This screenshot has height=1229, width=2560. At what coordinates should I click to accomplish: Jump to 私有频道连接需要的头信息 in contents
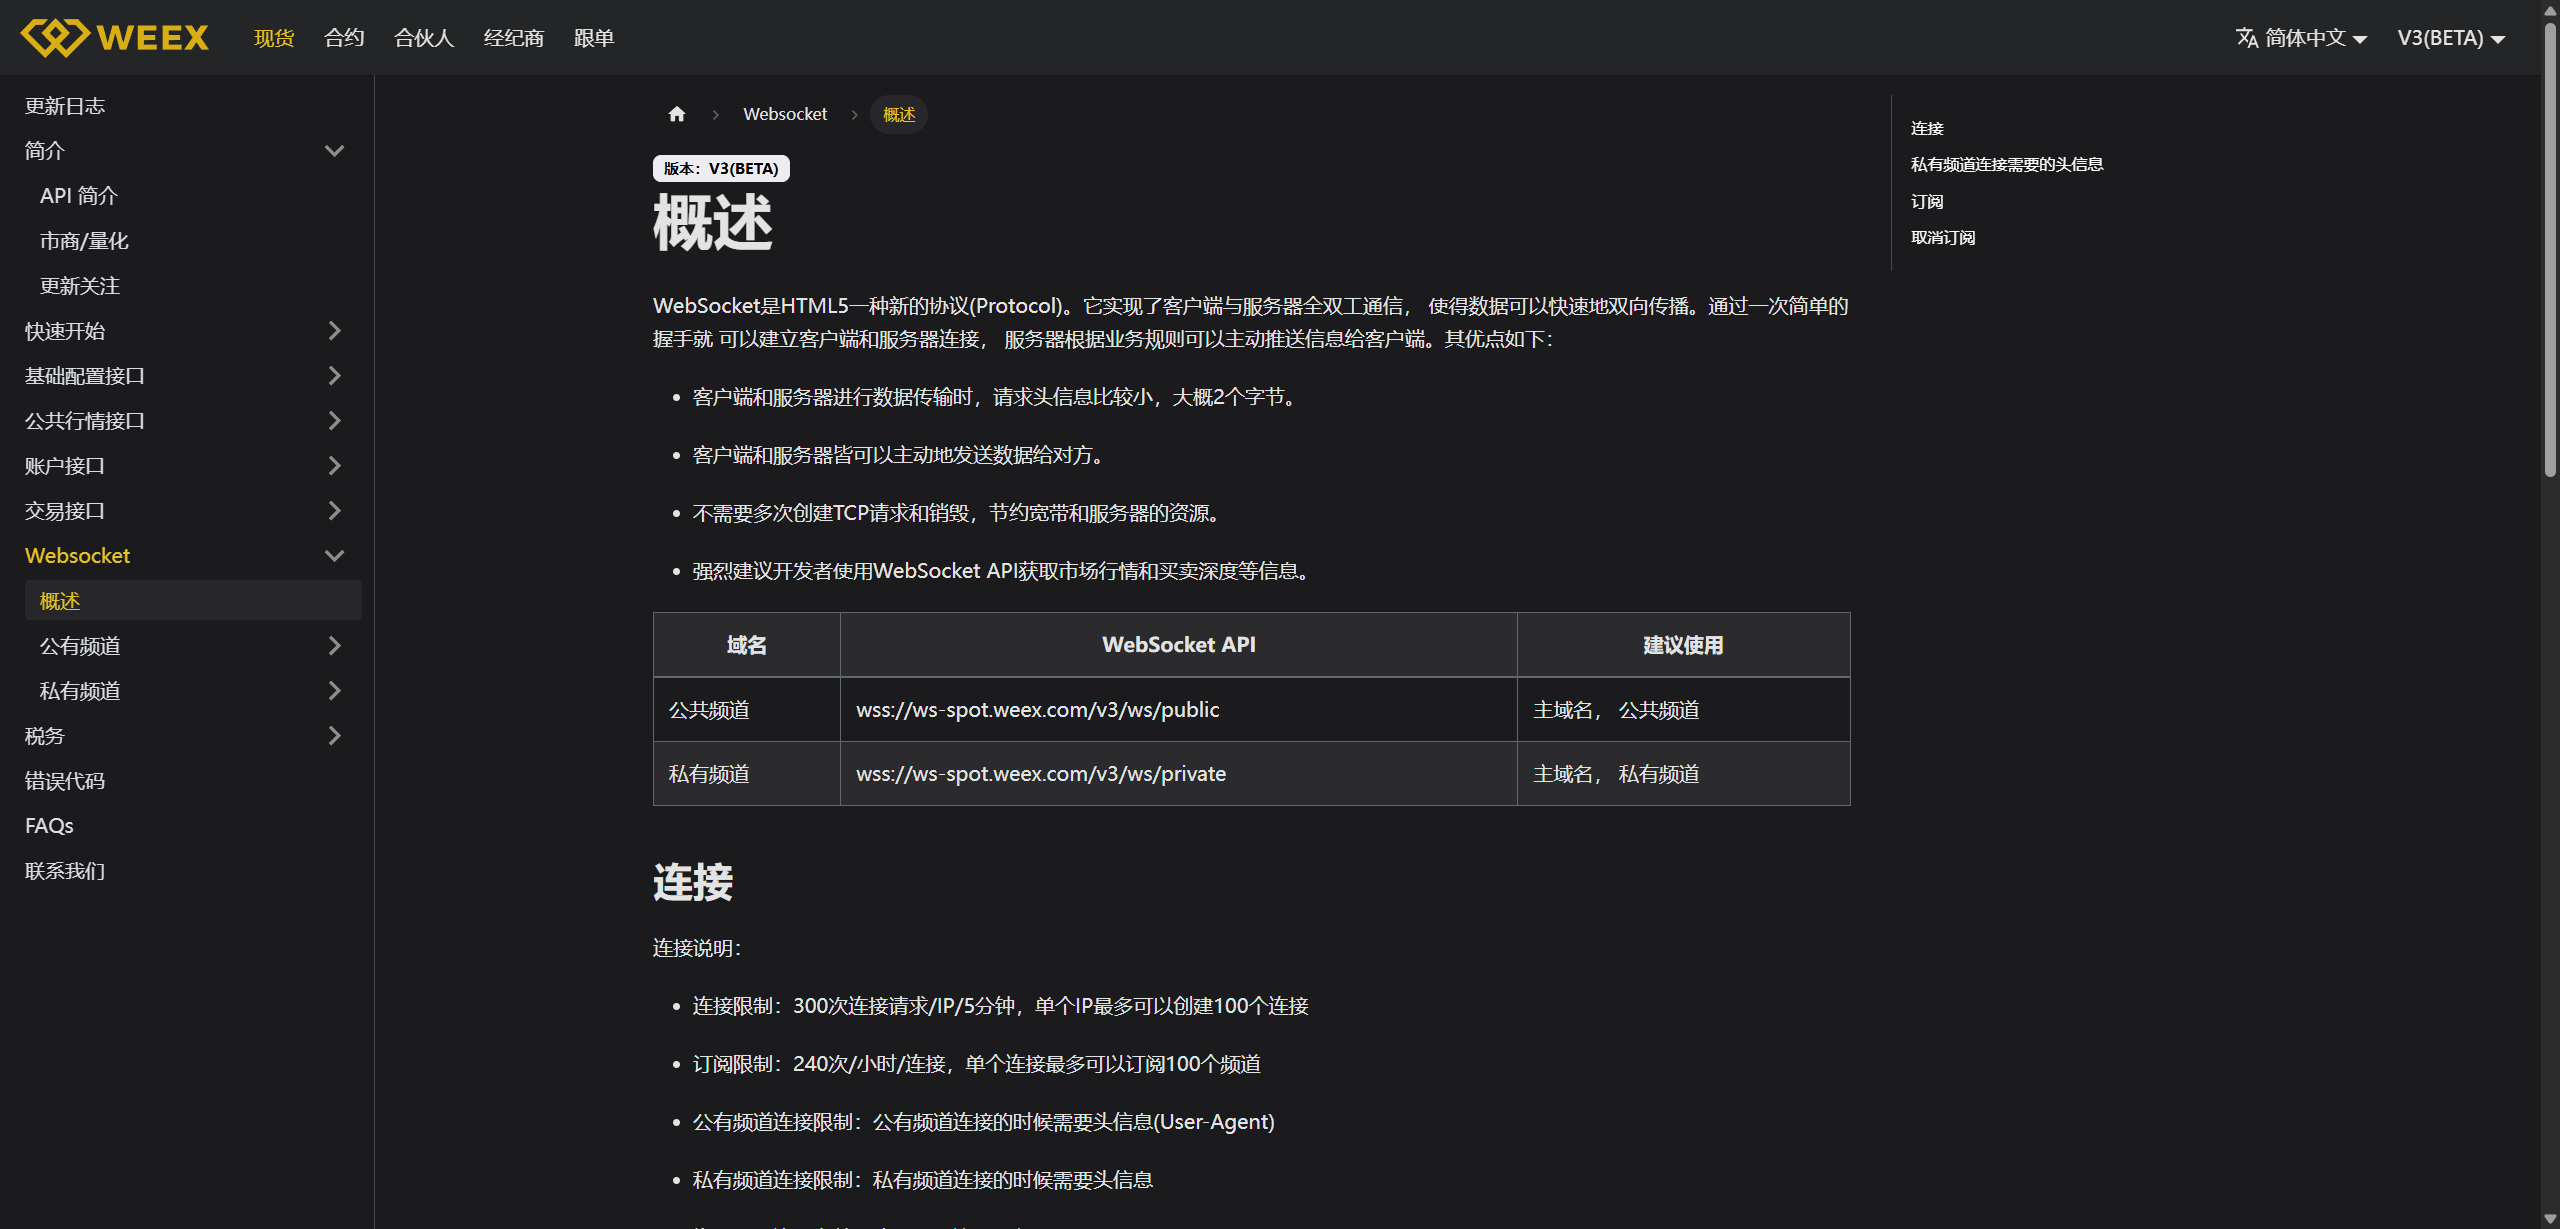2007,164
